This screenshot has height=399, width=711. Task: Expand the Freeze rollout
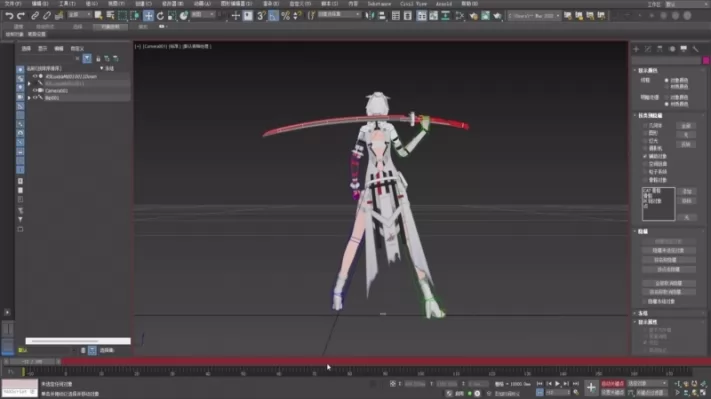pyautogui.click(x=643, y=313)
